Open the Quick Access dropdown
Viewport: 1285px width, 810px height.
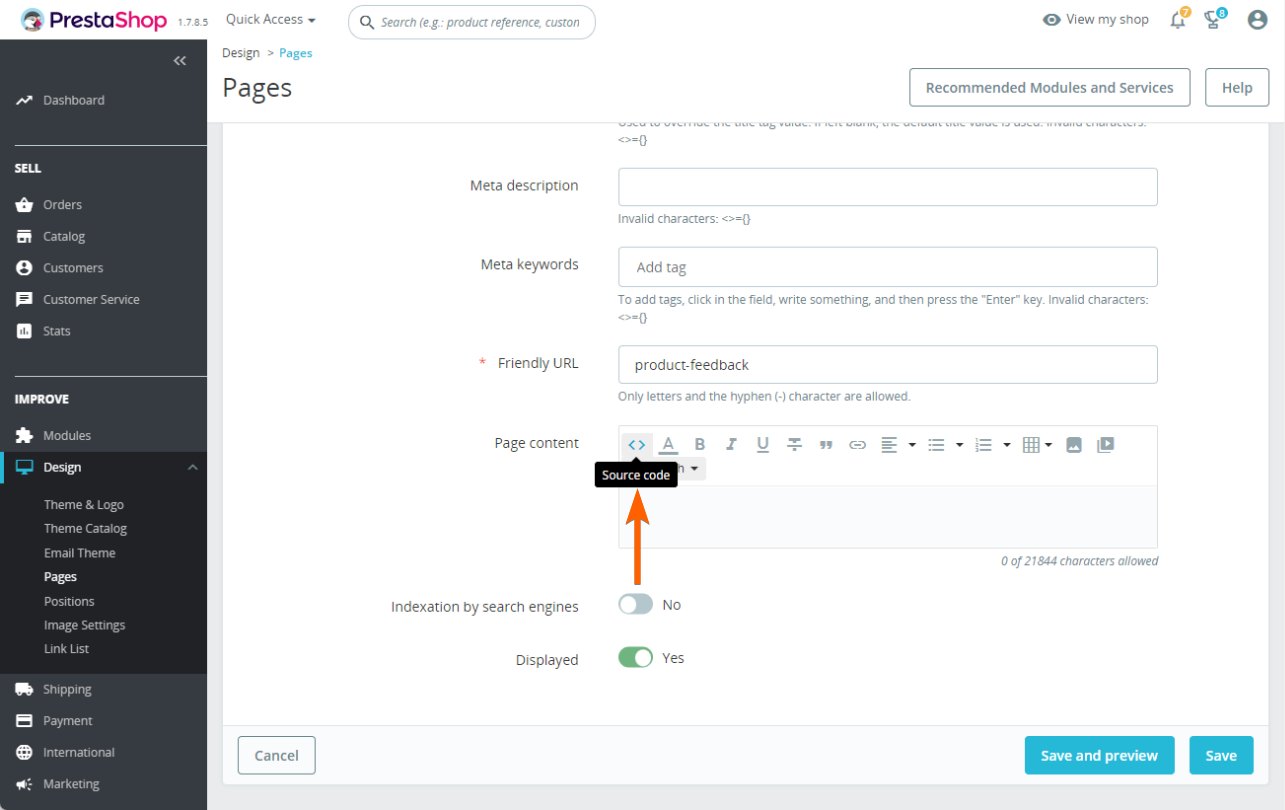click(x=268, y=18)
